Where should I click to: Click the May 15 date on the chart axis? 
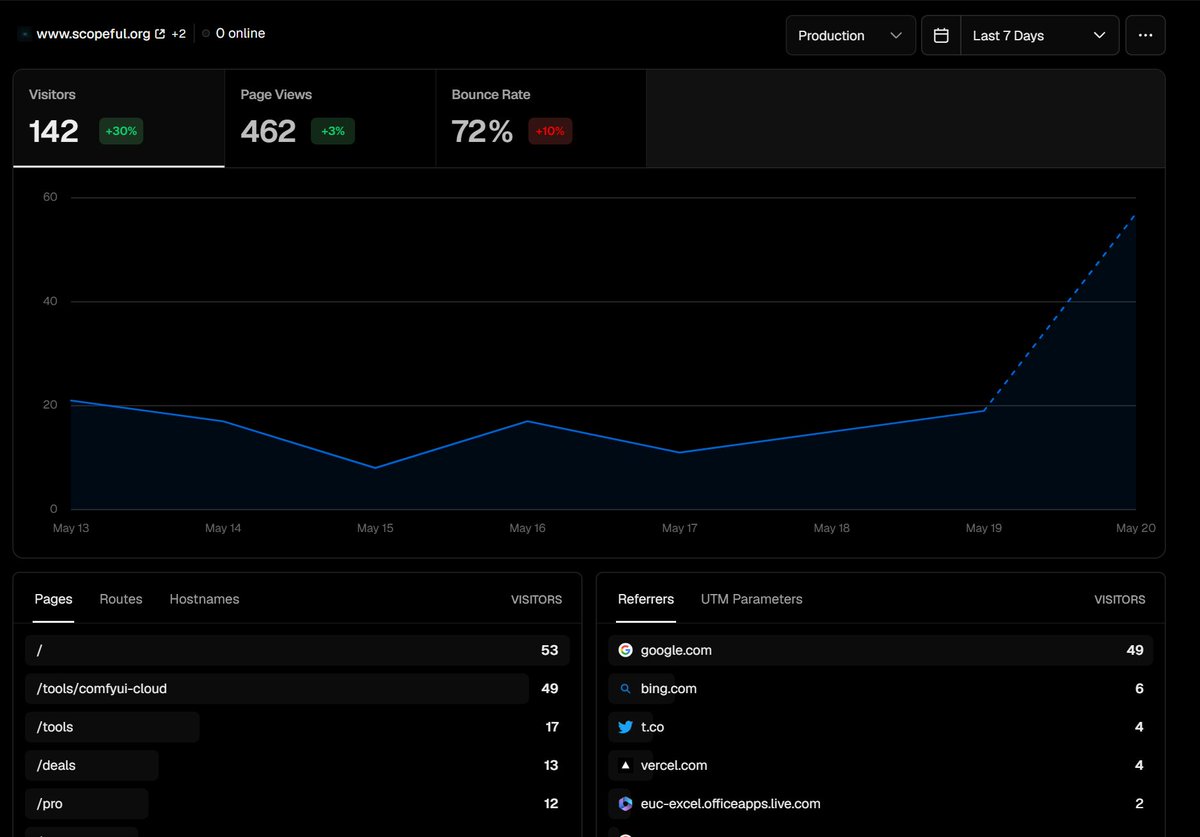tap(375, 528)
